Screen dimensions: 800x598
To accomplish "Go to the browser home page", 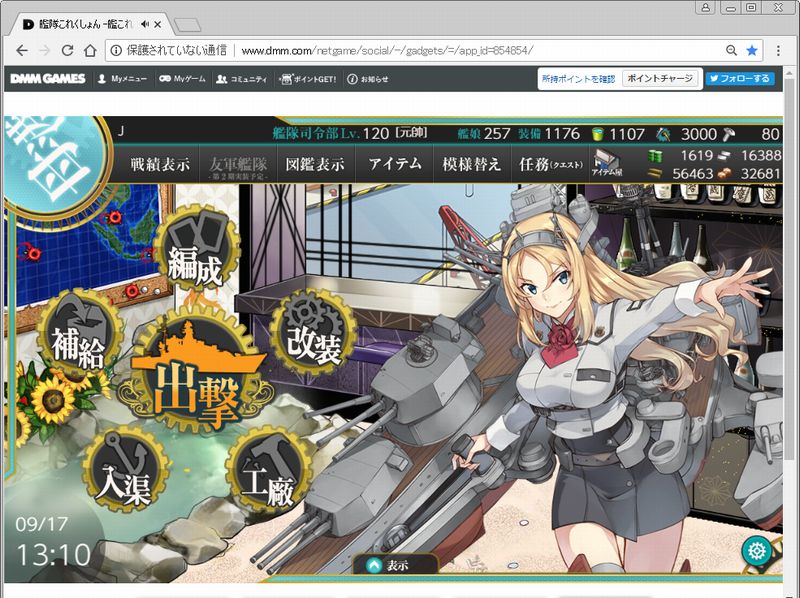I will tap(90, 50).
